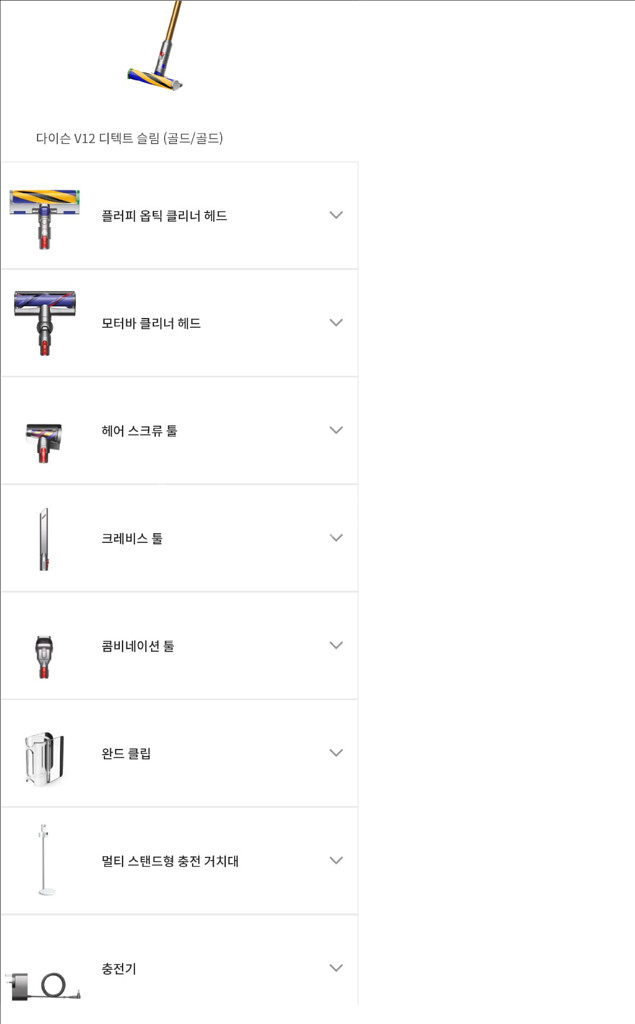Toggle the 콤비네이션 툴 chevron arrow
The height and width of the screenshot is (1024, 635).
point(336,645)
